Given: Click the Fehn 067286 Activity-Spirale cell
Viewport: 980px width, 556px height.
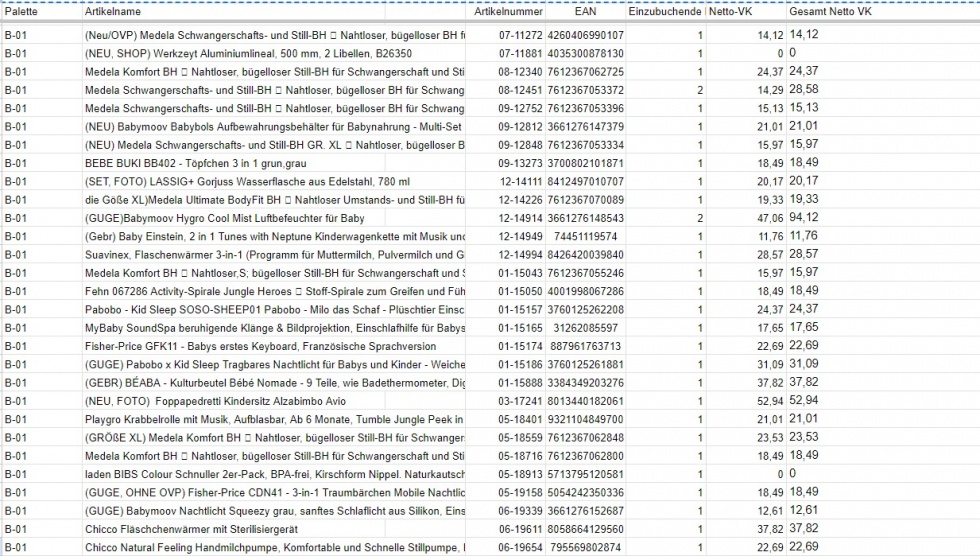Looking at the screenshot, I should [275, 291].
